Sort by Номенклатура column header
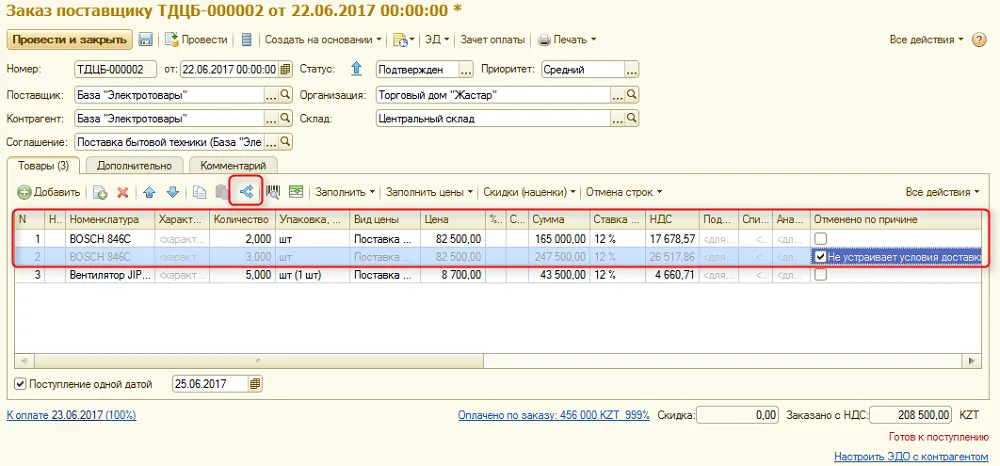This screenshot has height=466, width=1000. pyautogui.click(x=111, y=219)
